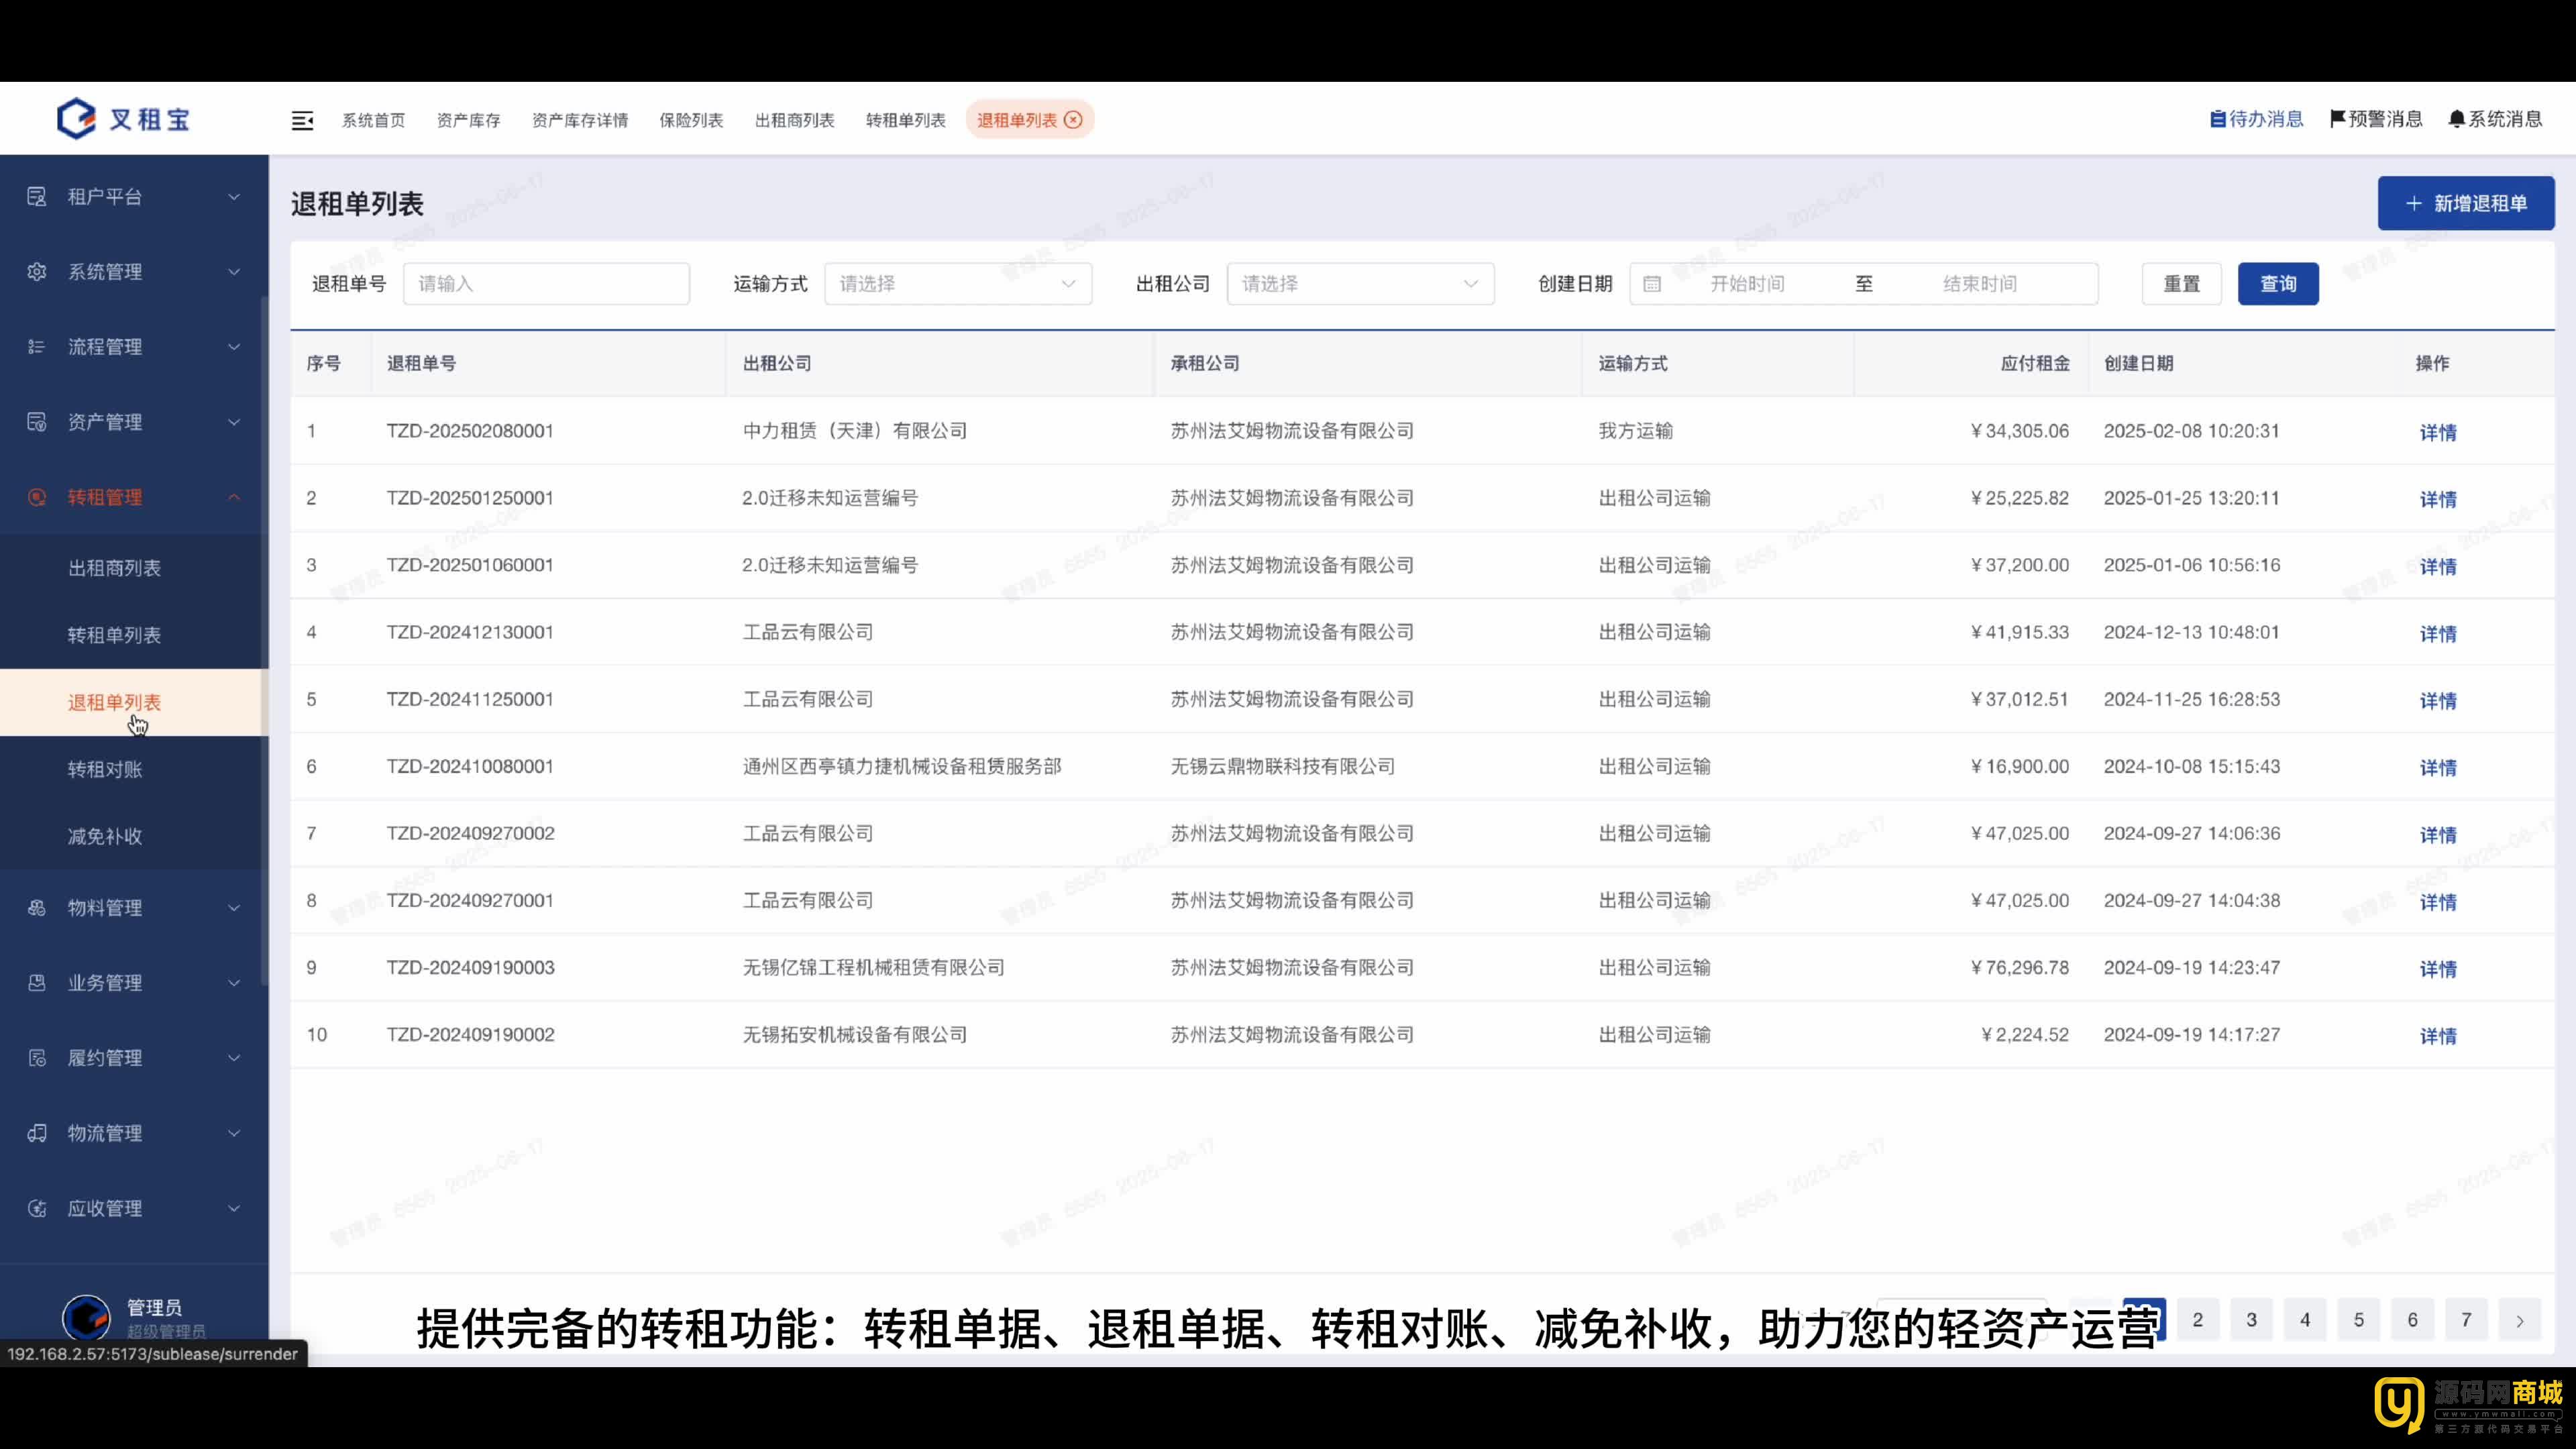Open 待办消息 notifications icon
Image resolution: width=2576 pixels, height=1449 pixels.
[x=2217, y=119]
